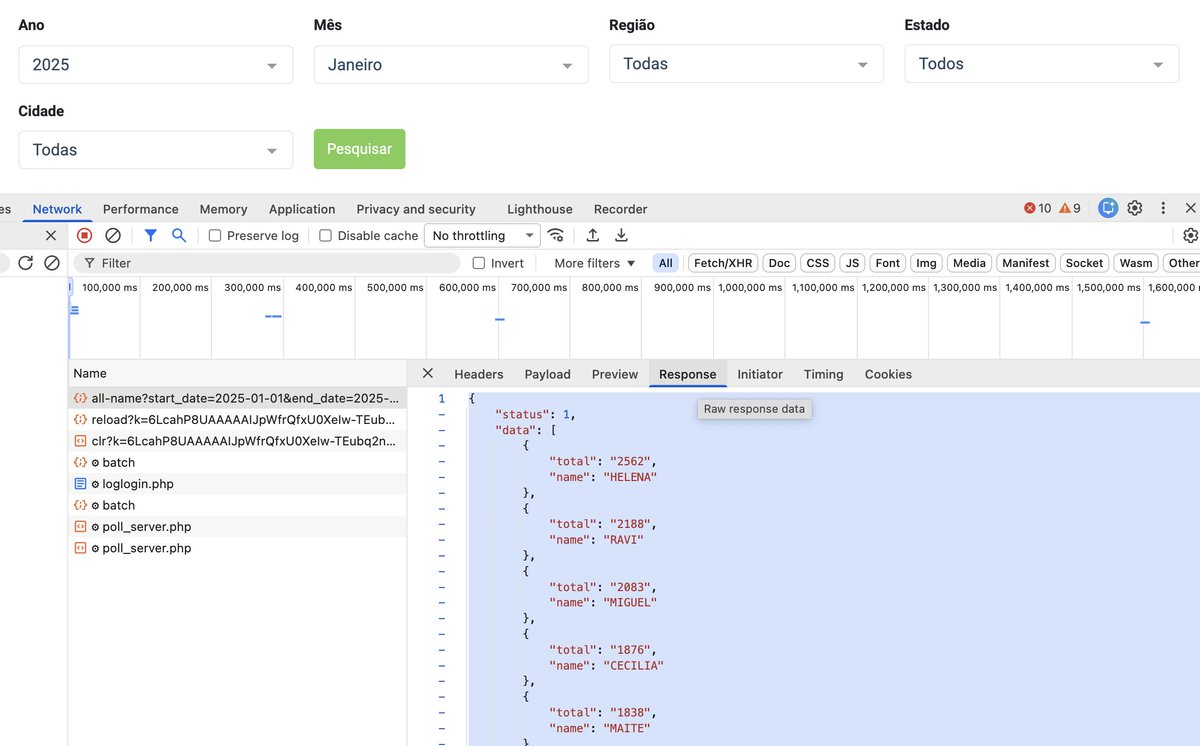This screenshot has height=746, width=1200.
Task: Select the All request type filter
Action: (x=666, y=263)
